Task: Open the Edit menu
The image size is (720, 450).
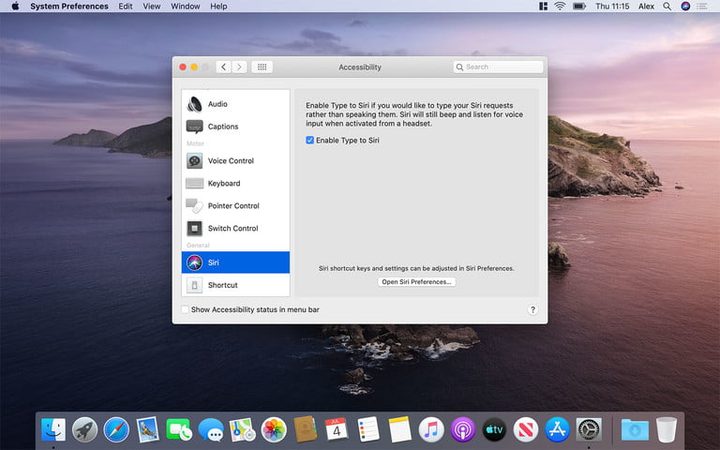Action: click(125, 6)
